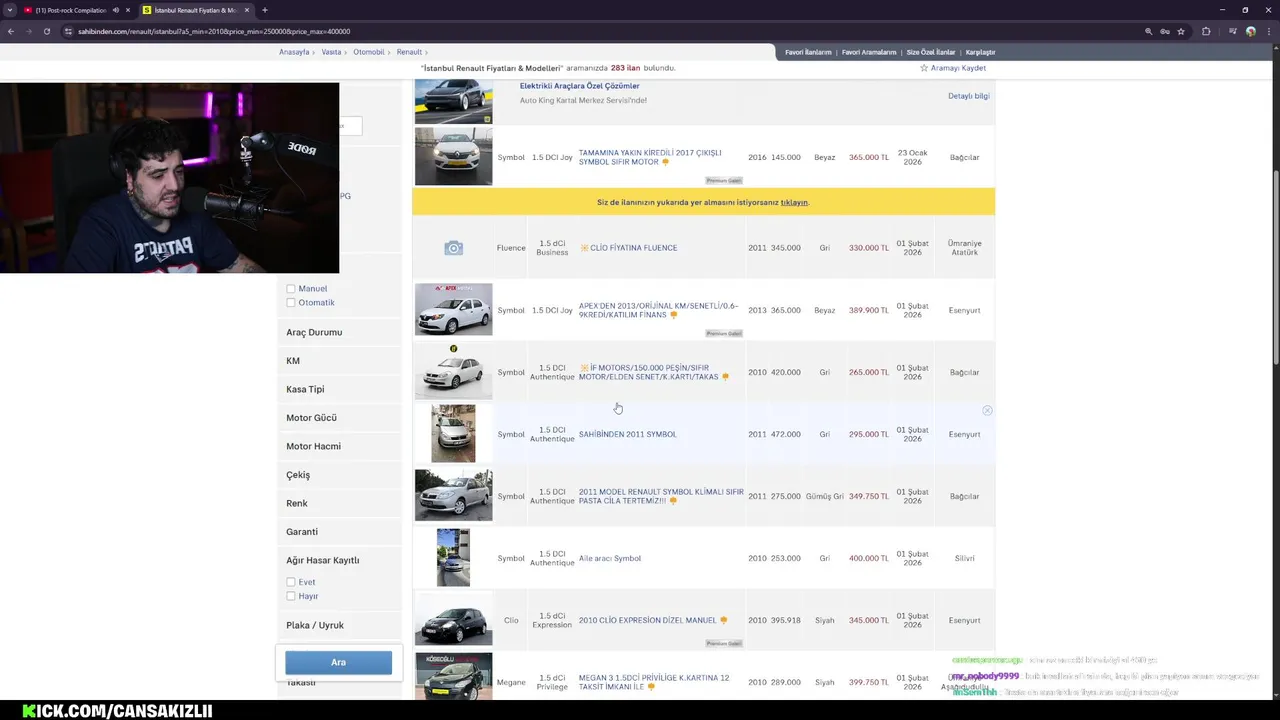Image resolution: width=1280 pixels, height=720 pixels.
Task: Click the 295.000 TL price cell
Action: click(x=869, y=434)
